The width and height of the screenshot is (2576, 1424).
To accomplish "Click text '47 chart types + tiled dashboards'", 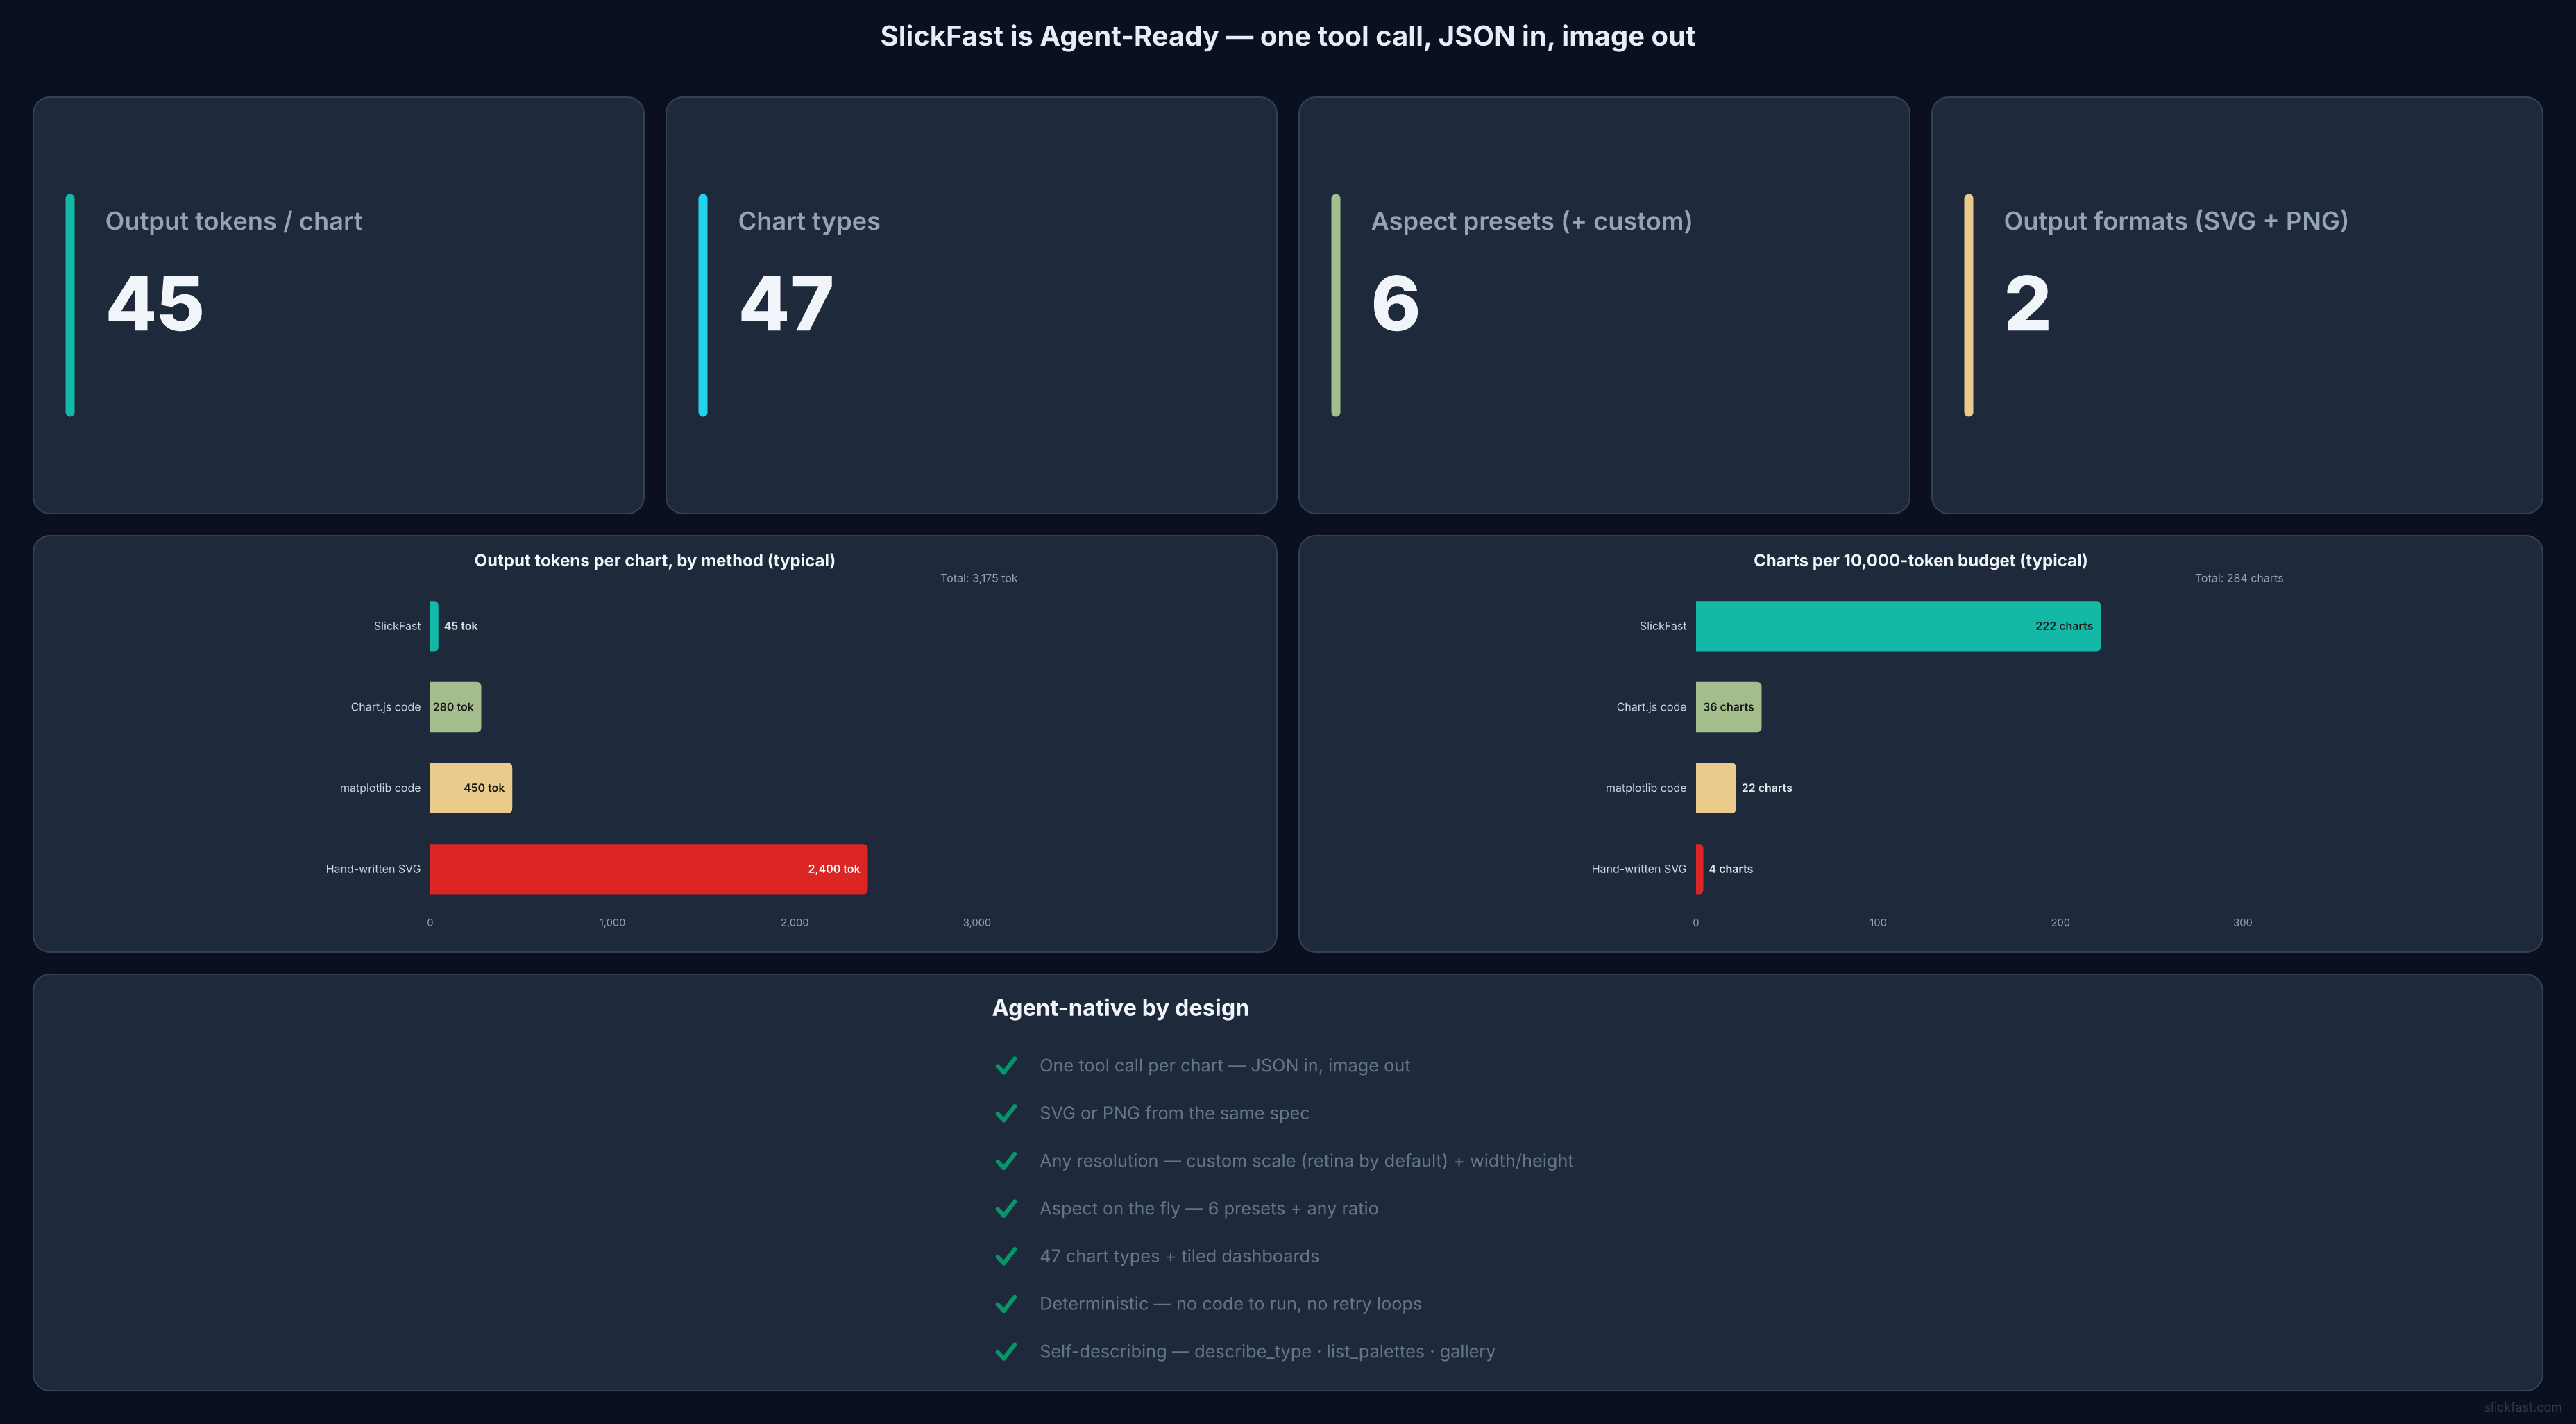I will (1179, 1256).
